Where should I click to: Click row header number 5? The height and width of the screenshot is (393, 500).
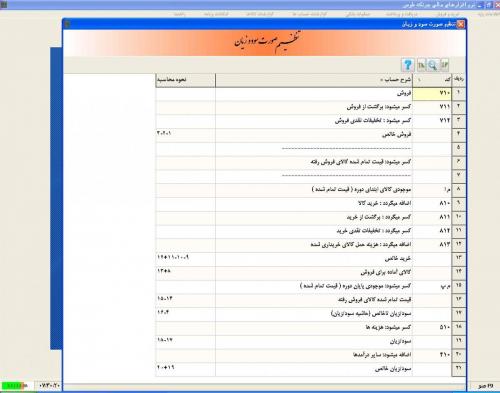pyautogui.click(x=459, y=148)
